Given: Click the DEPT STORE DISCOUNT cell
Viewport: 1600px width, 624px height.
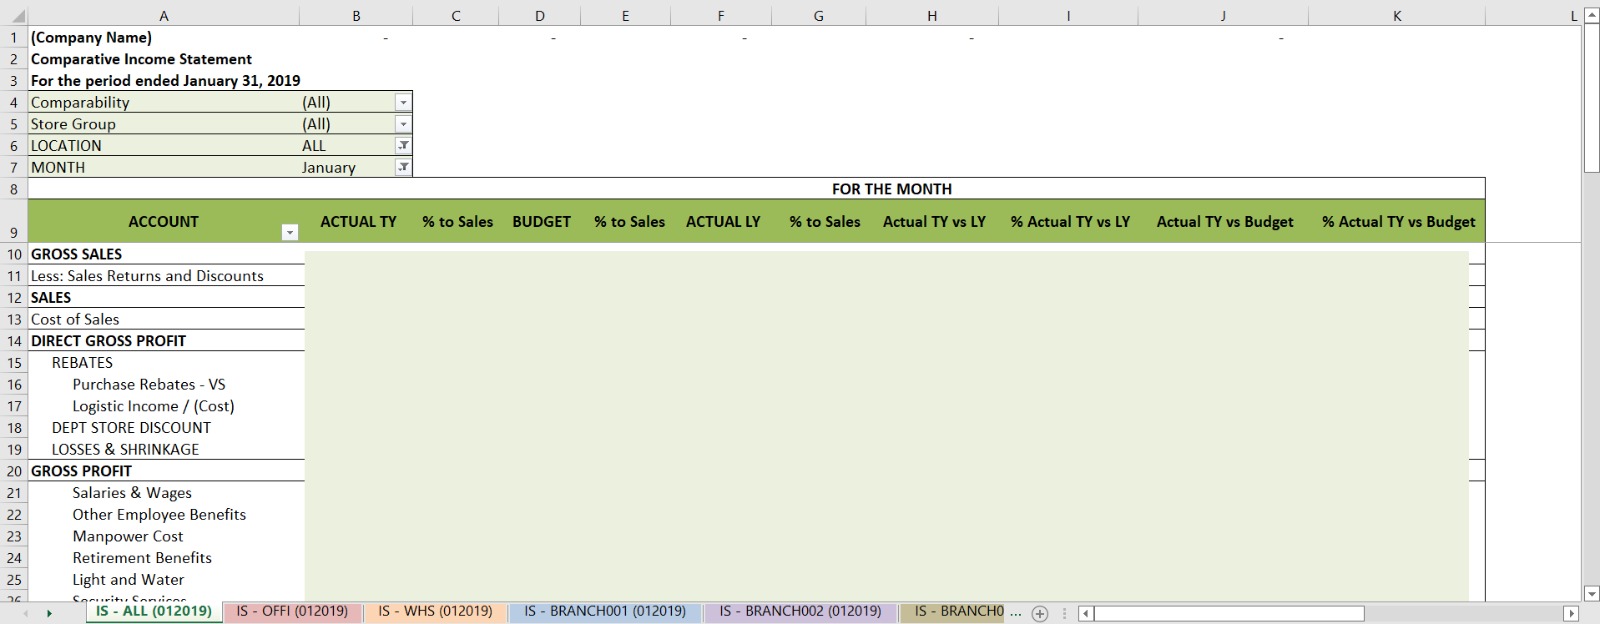Looking at the screenshot, I should (x=131, y=428).
